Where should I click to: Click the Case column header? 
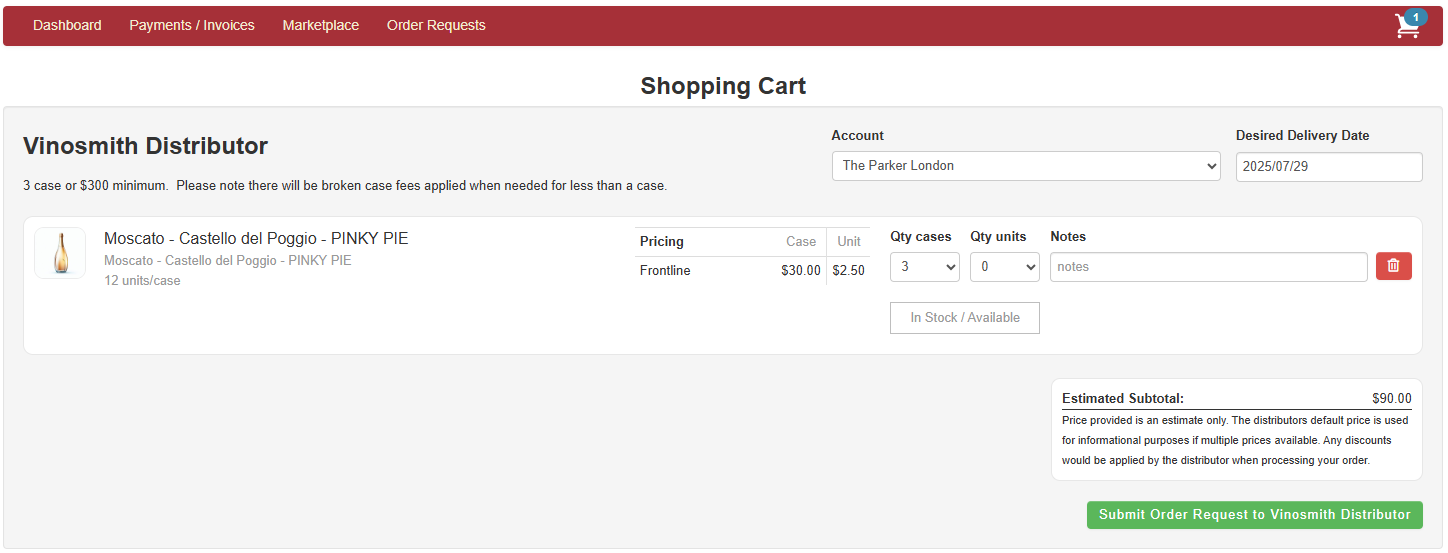coord(801,241)
